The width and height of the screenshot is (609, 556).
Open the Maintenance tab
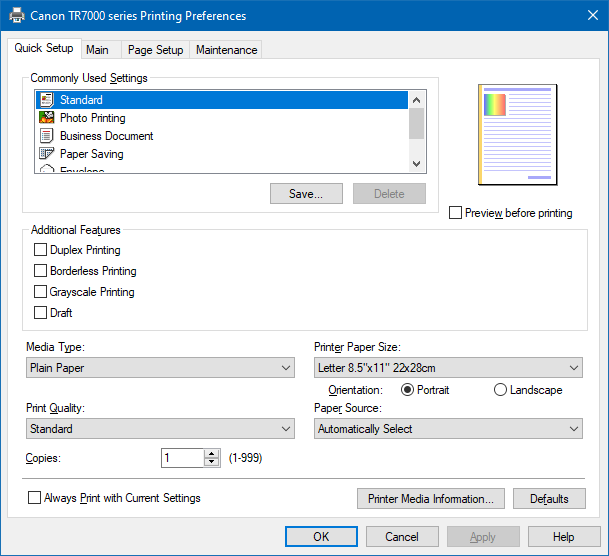(x=226, y=50)
